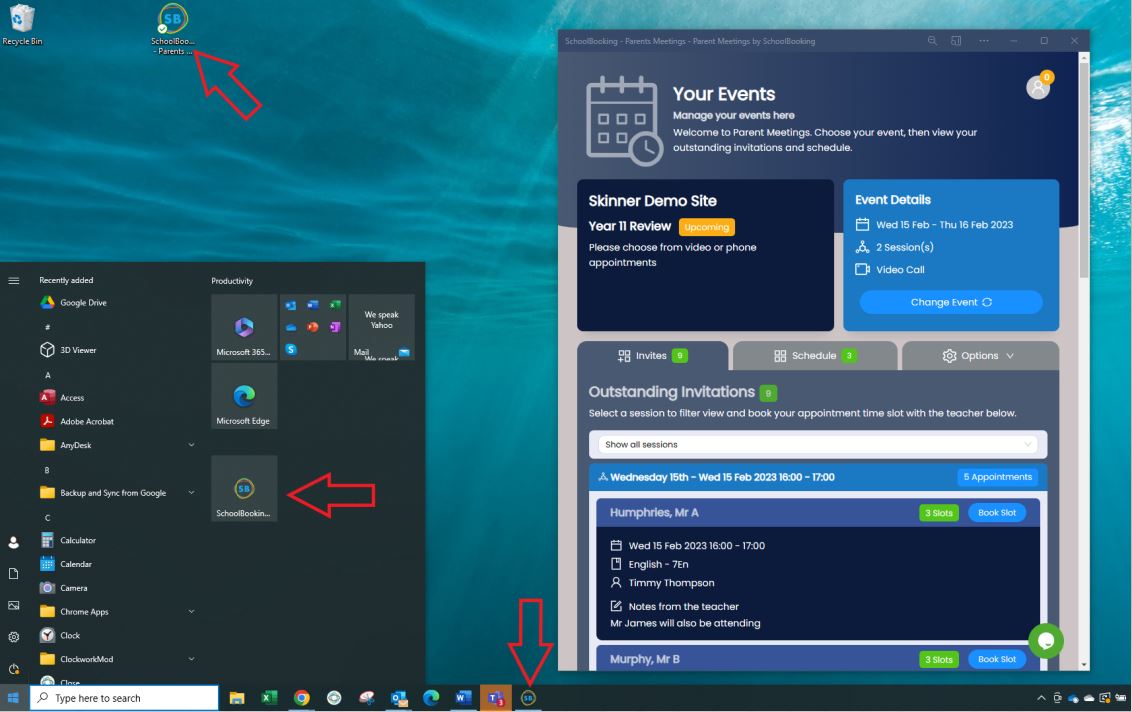
Task: Click the Change Event button
Action: tap(951, 302)
